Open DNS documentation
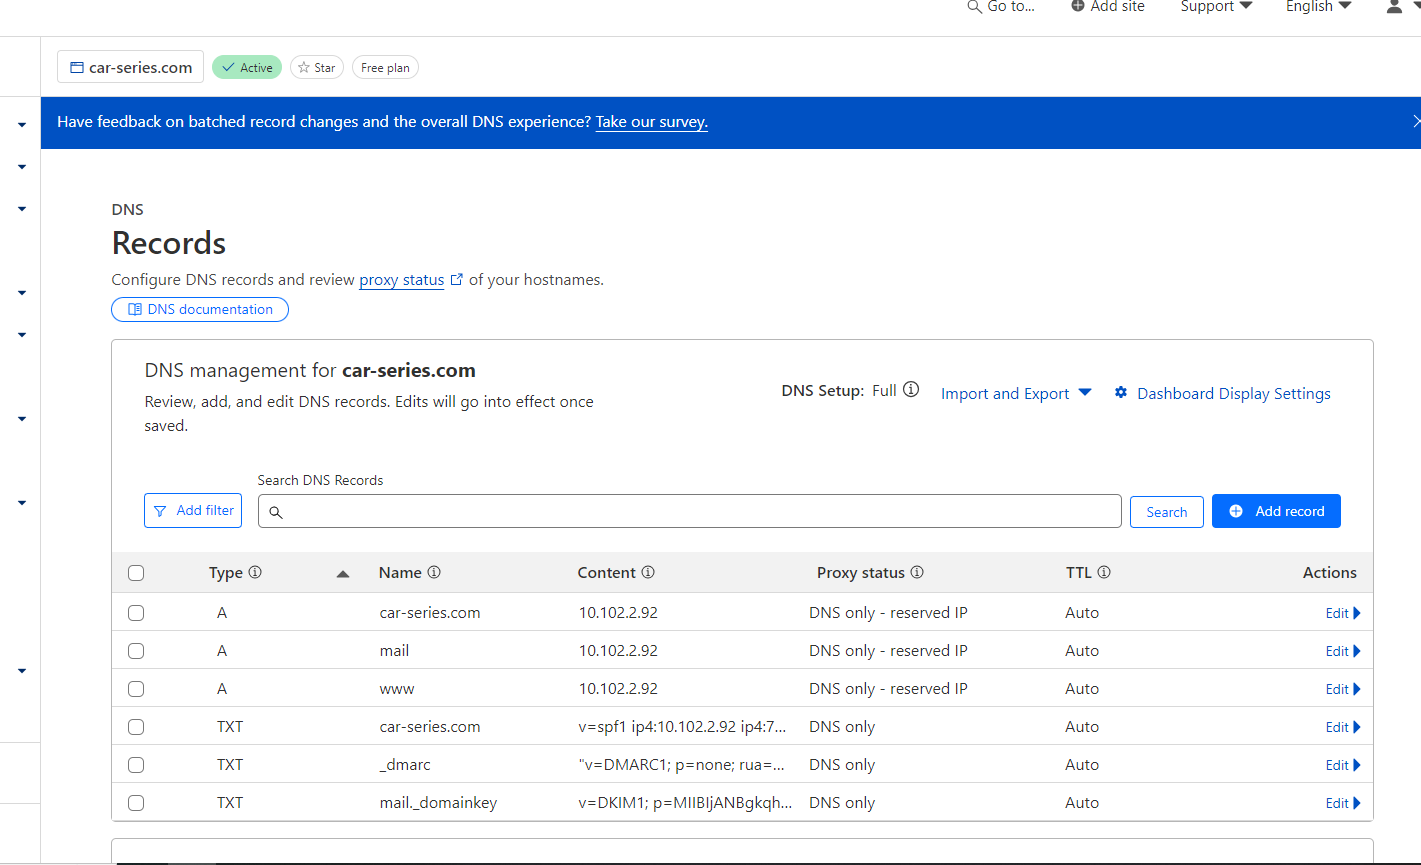This screenshot has width=1421, height=865. [200, 310]
